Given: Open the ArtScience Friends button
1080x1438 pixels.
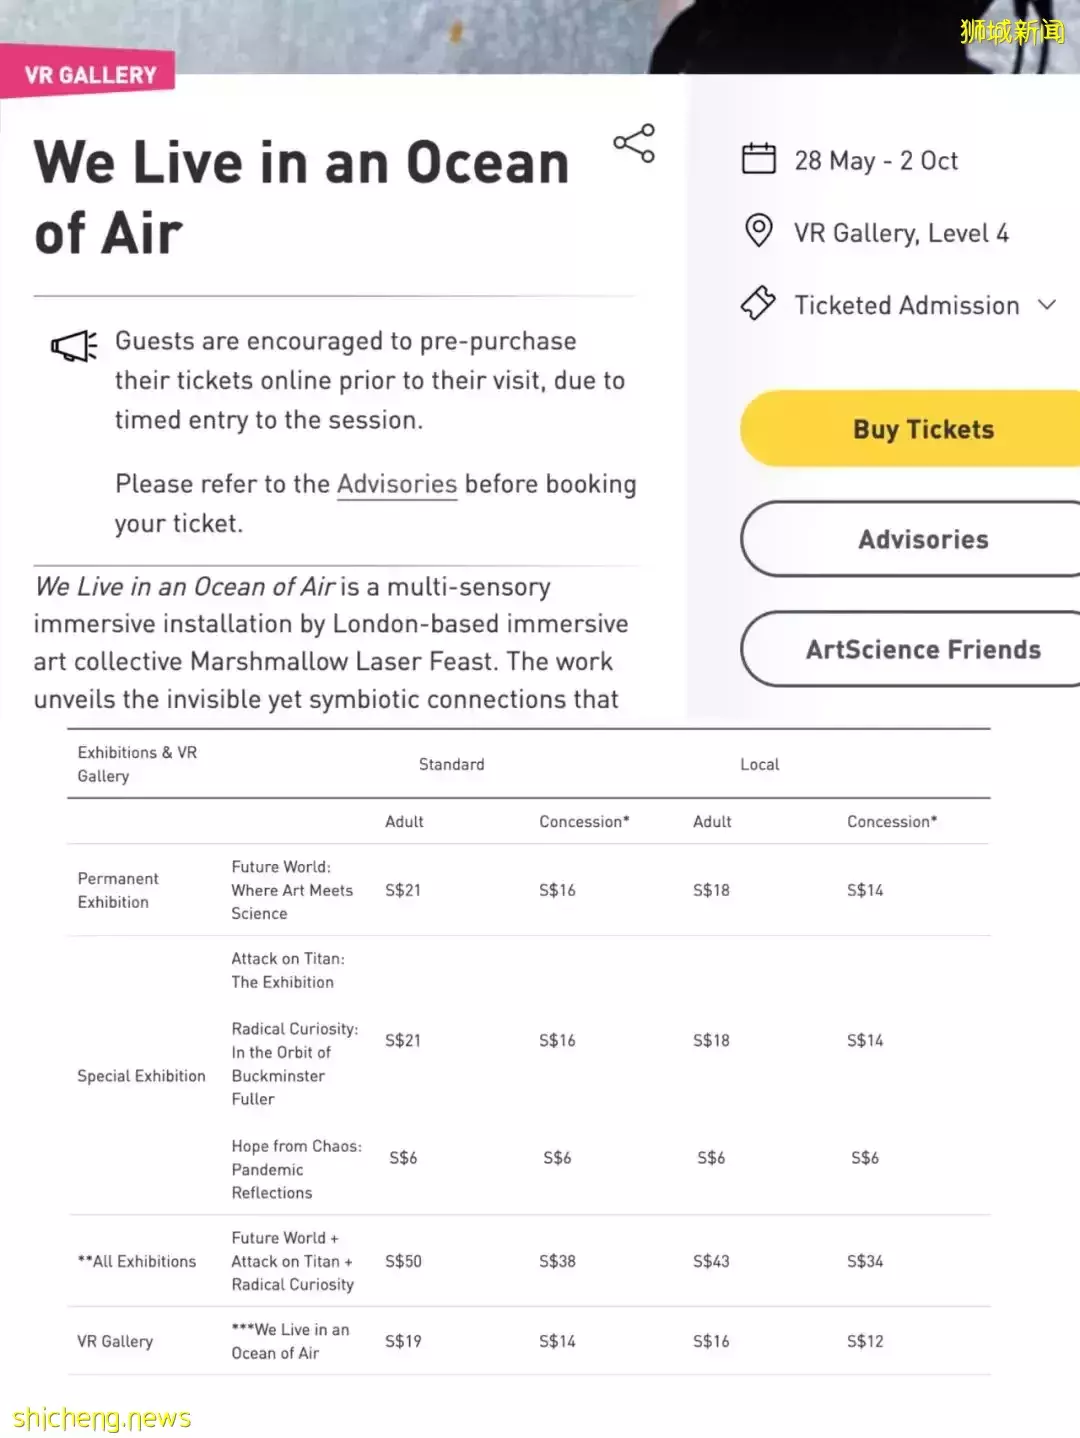Looking at the screenshot, I should (922, 650).
